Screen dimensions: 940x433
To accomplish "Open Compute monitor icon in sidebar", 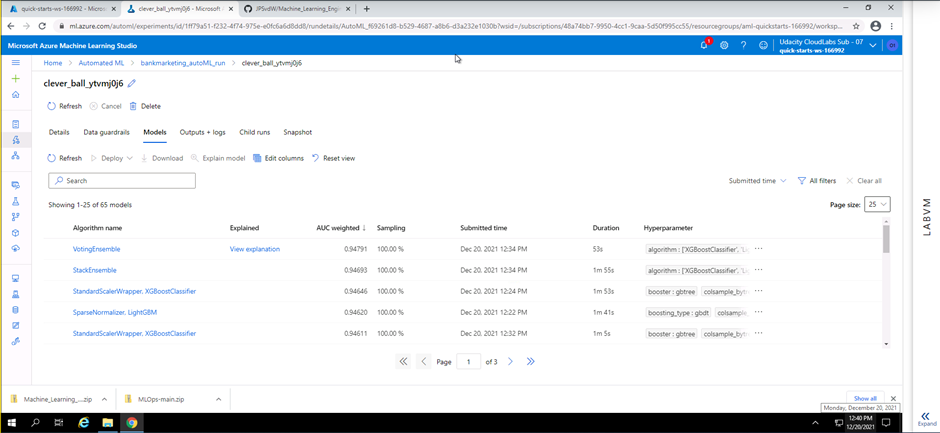I will pos(16,278).
